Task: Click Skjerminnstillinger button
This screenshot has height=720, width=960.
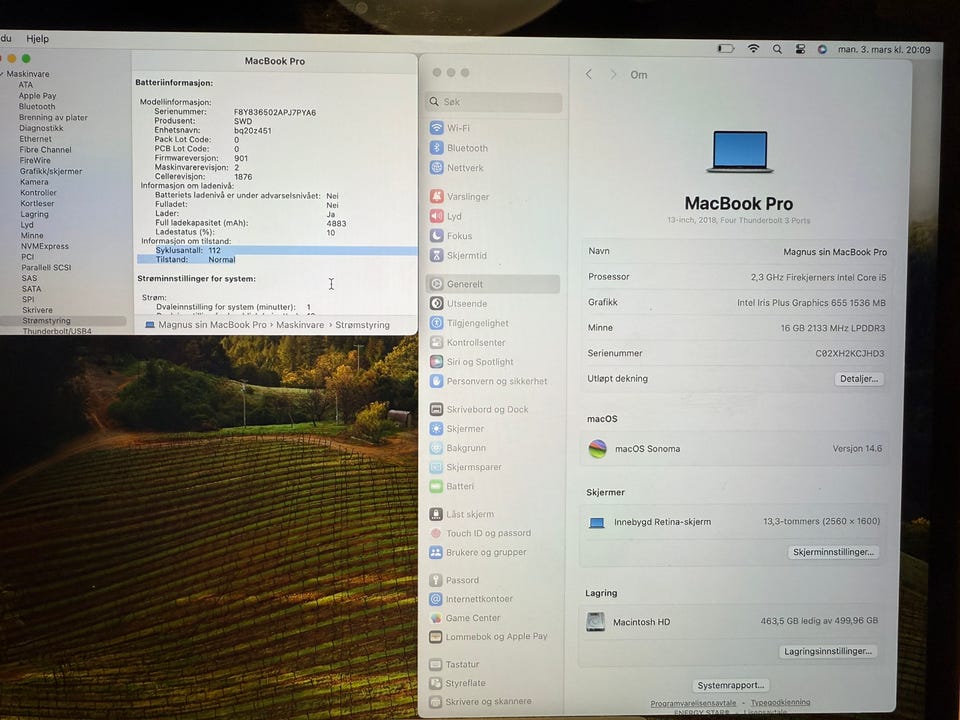Action: pyautogui.click(x=833, y=552)
